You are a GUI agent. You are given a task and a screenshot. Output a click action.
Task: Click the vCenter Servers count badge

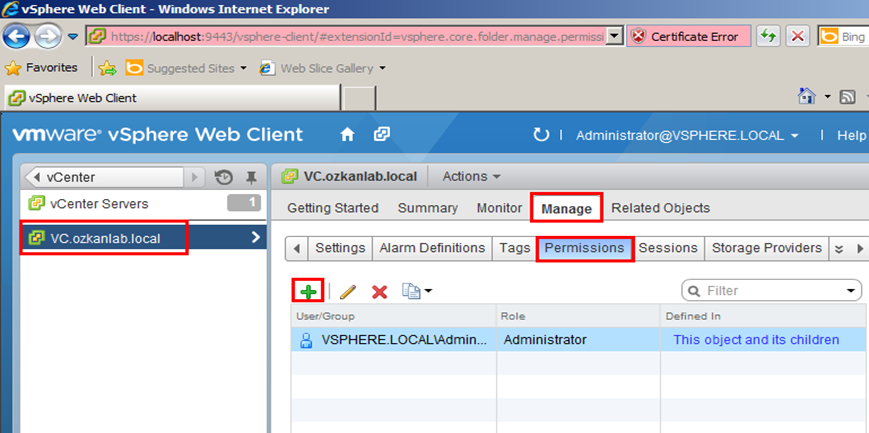(x=244, y=203)
